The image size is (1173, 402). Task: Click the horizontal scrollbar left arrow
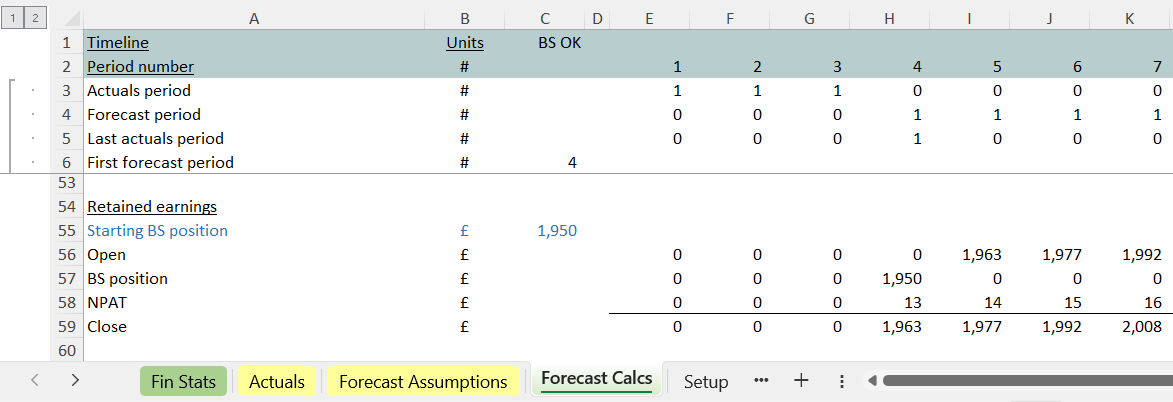coord(871,381)
